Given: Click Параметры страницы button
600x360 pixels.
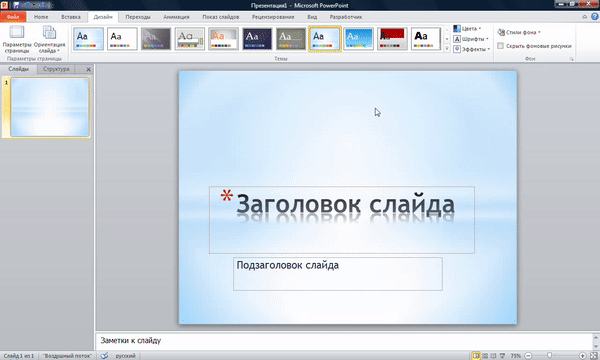Looking at the screenshot, I should click(x=17, y=39).
